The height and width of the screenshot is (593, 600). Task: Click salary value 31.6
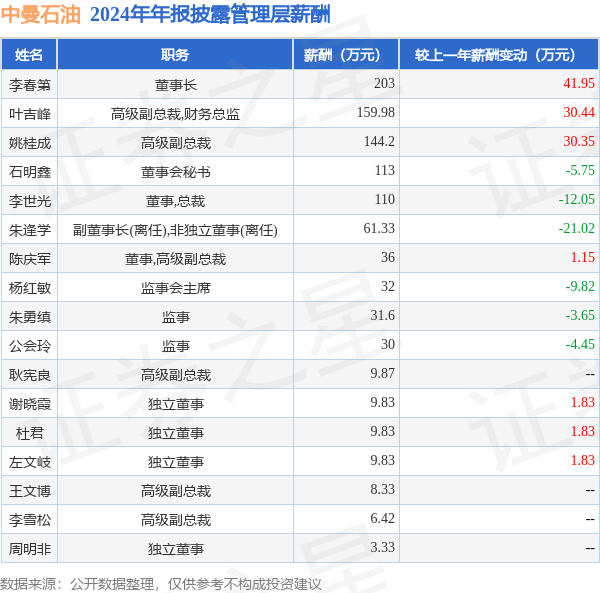point(383,316)
